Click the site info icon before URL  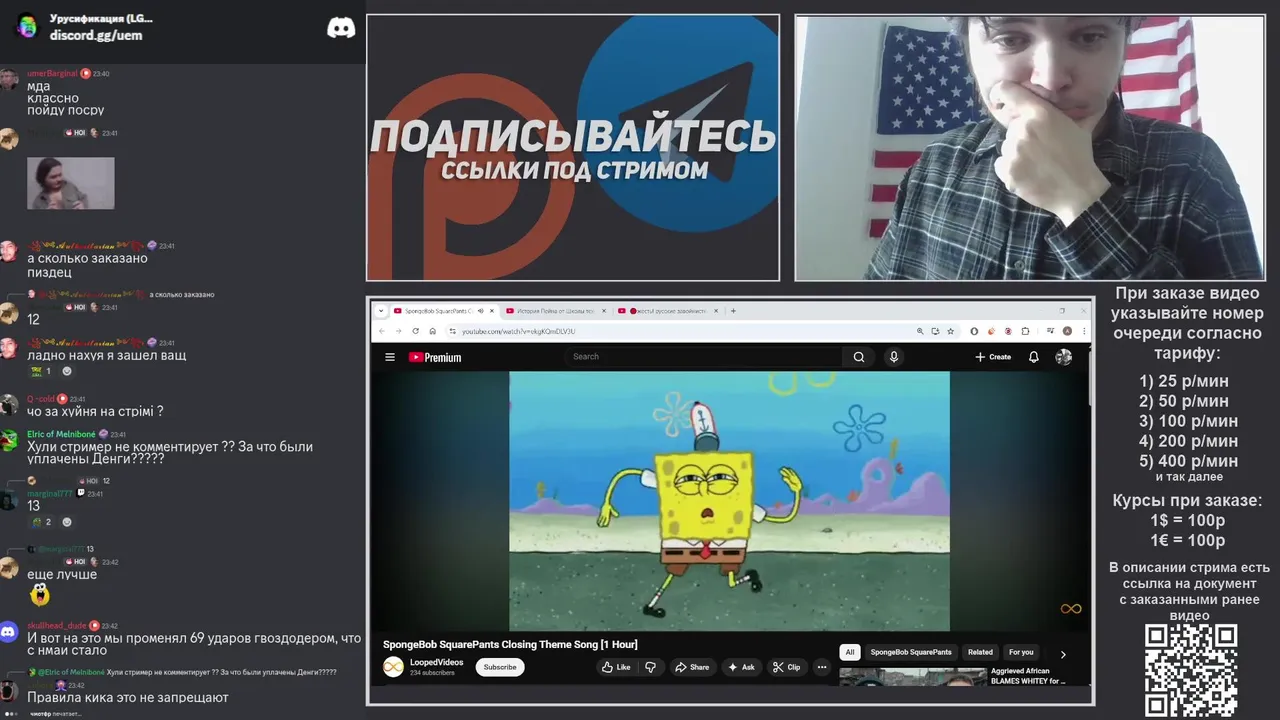(x=452, y=331)
